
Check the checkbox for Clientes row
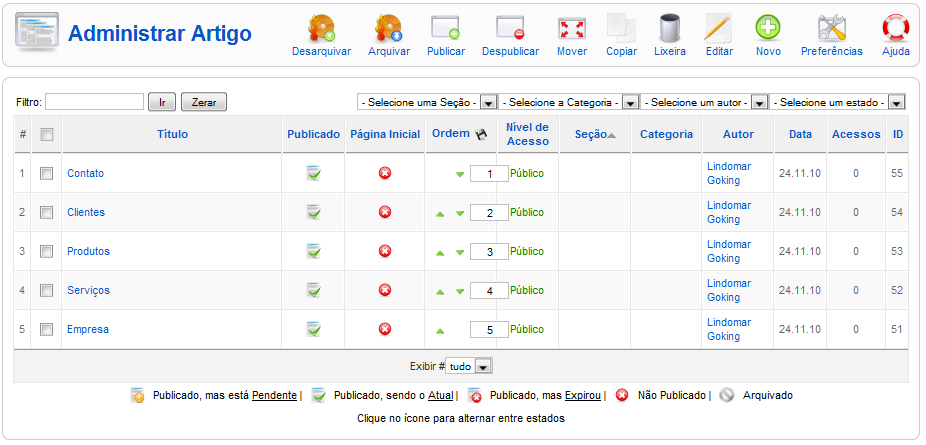click(46, 212)
